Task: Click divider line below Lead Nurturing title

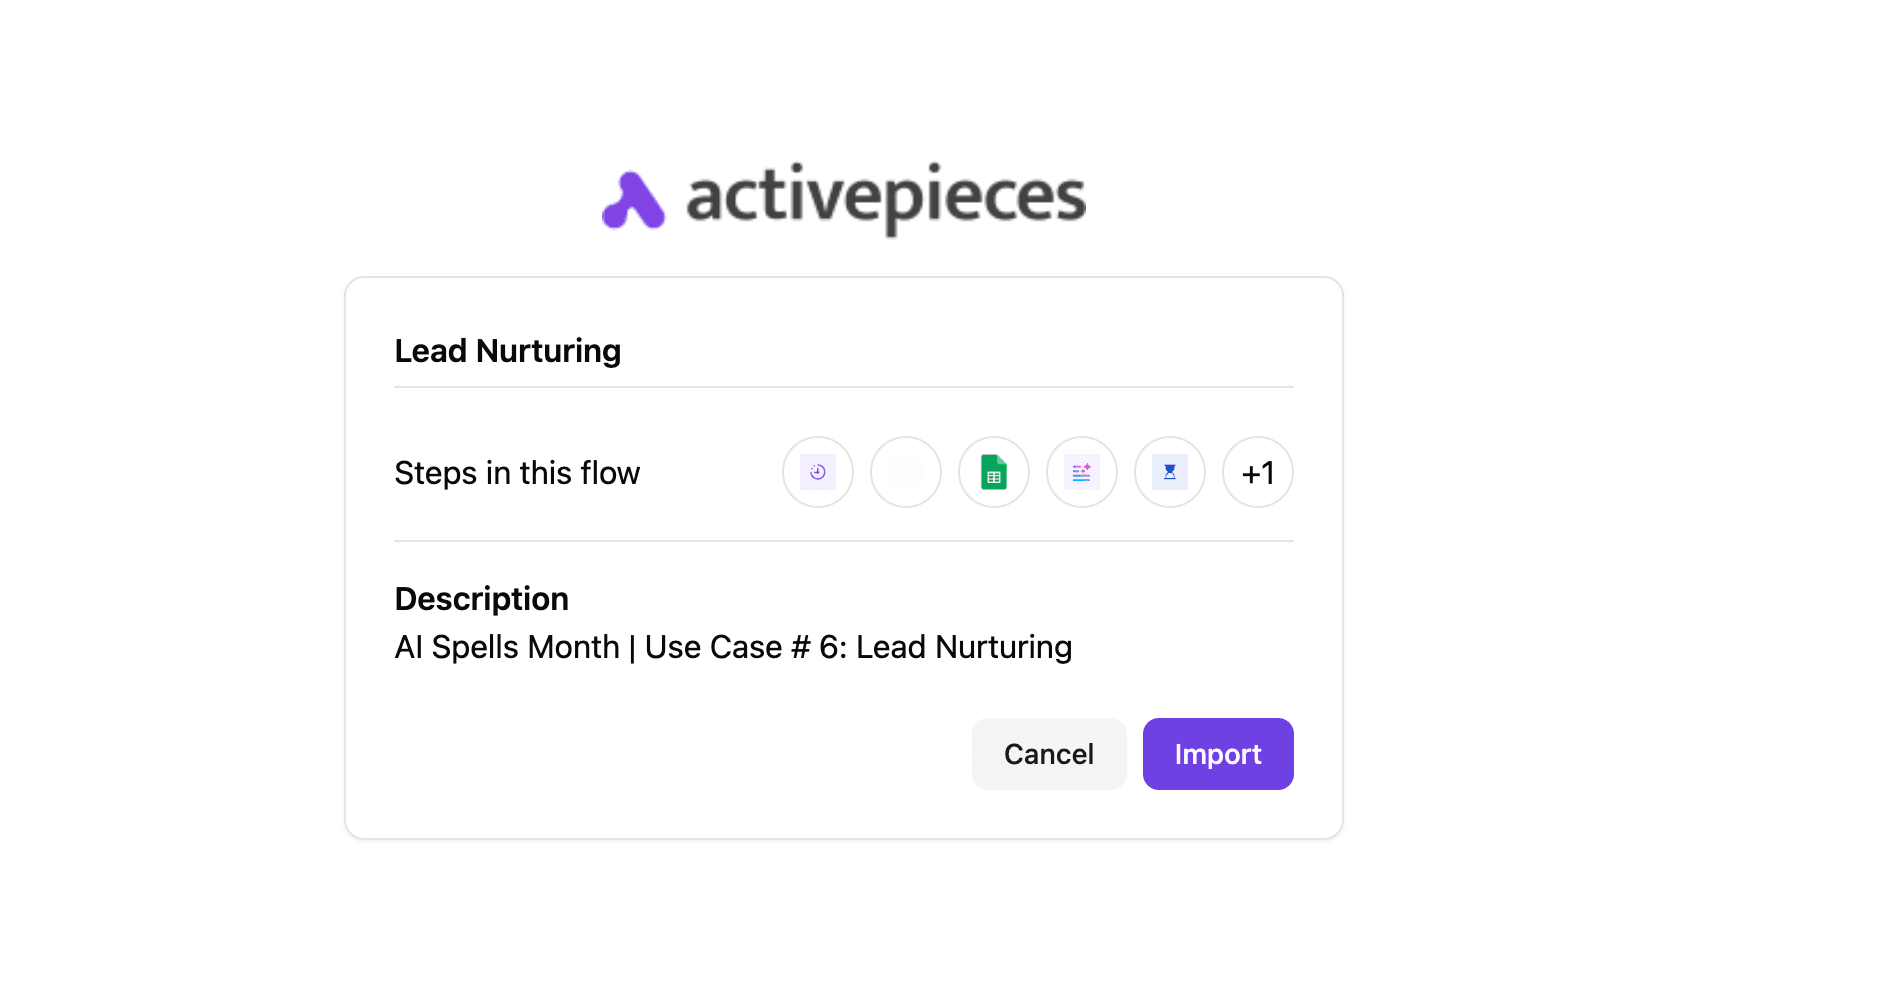Action: coord(843,387)
